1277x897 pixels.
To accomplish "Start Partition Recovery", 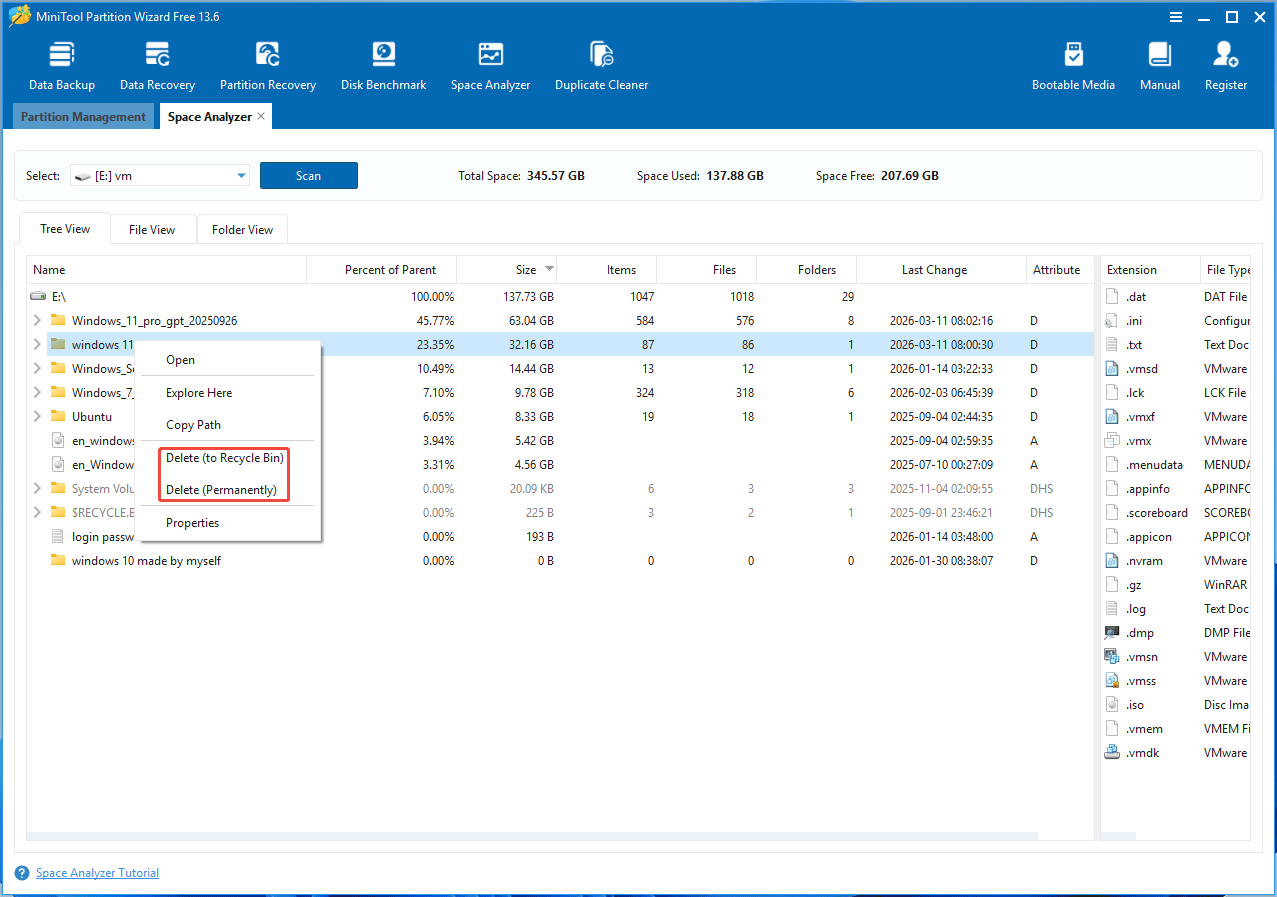I will coord(267,63).
